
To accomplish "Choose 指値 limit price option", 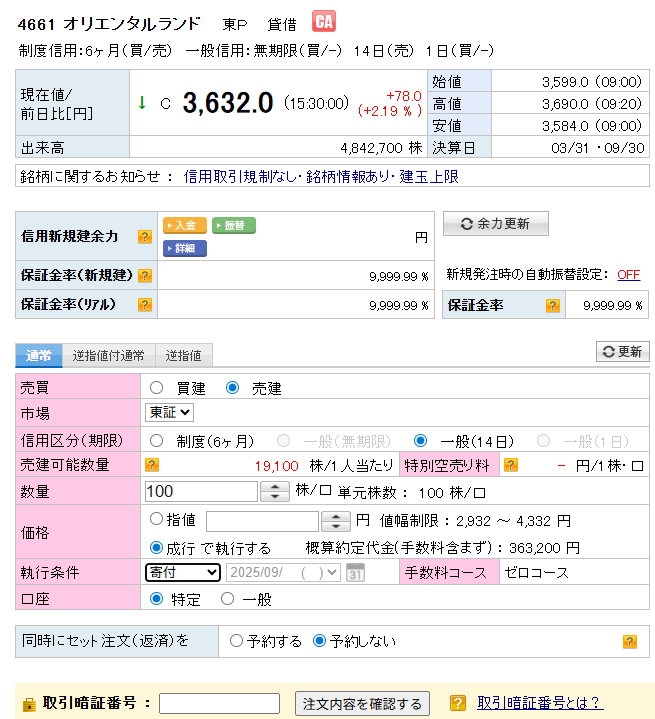I will click(x=156, y=519).
